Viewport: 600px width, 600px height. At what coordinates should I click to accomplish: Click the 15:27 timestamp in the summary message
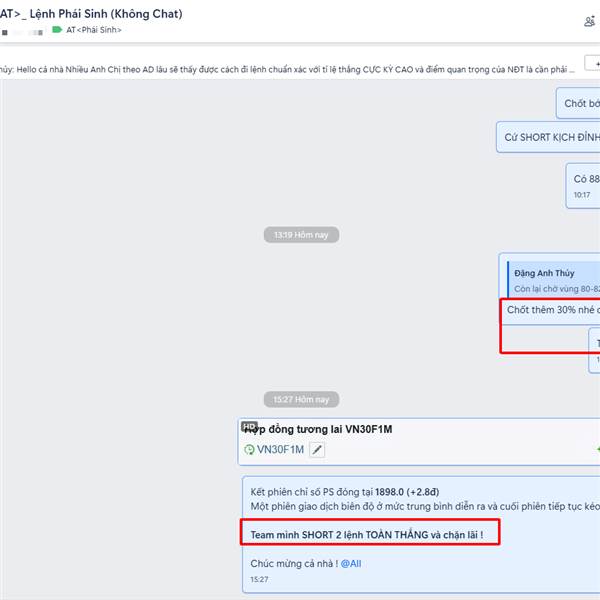(x=259, y=580)
